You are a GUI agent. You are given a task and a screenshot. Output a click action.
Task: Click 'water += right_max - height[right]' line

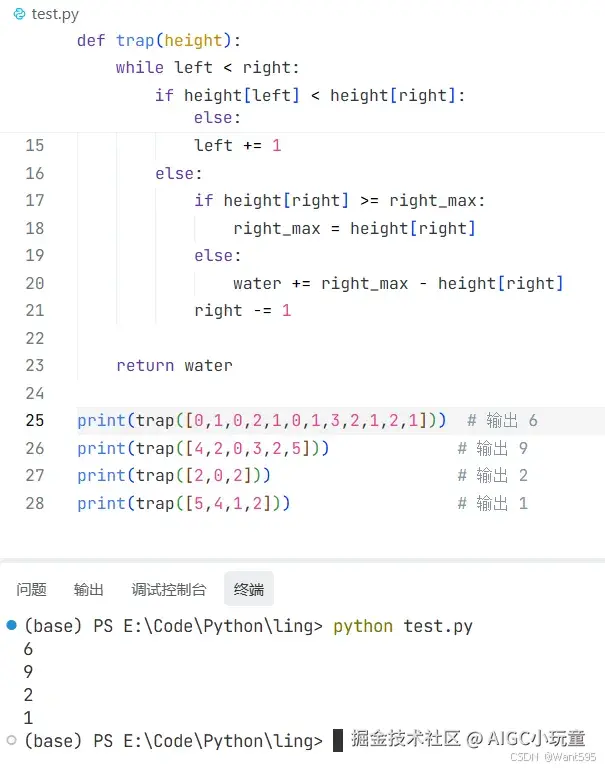point(398,283)
